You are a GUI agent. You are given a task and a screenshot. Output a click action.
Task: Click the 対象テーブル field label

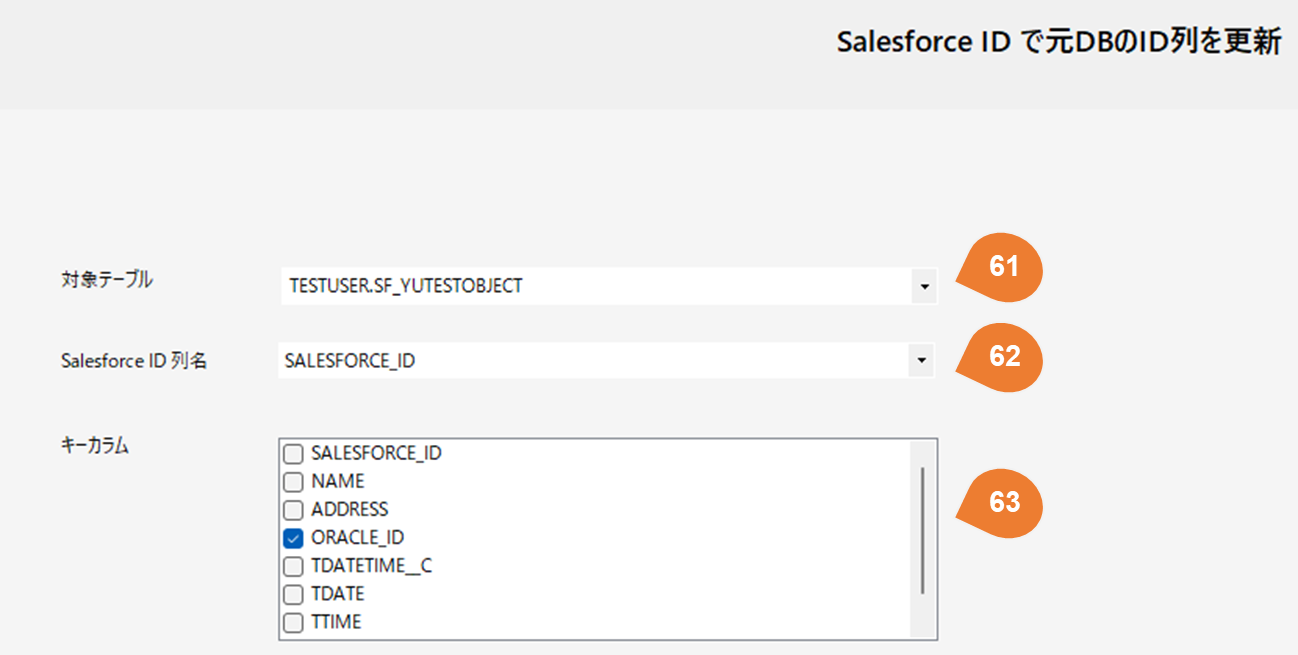pyautogui.click(x=107, y=280)
